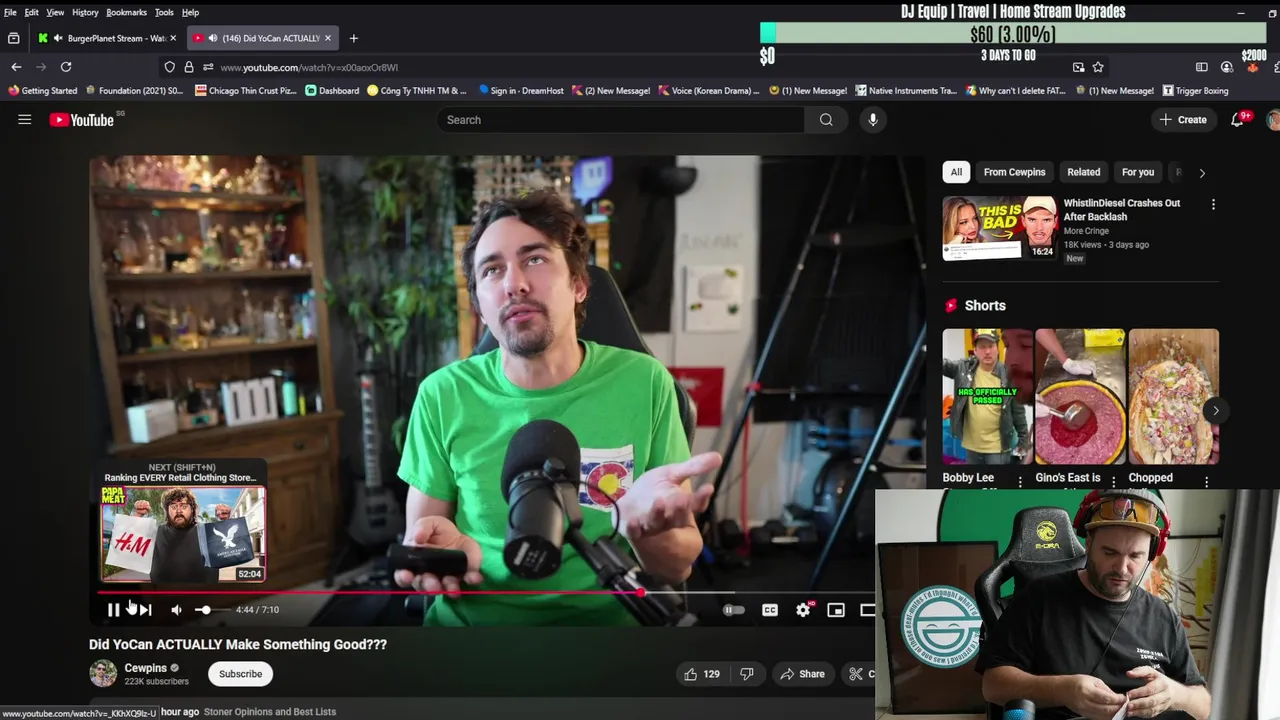The width and height of the screenshot is (1280, 720).
Task: Open the WhistlinDiesel Crashes Out video thumbnail
Action: coord(999,228)
